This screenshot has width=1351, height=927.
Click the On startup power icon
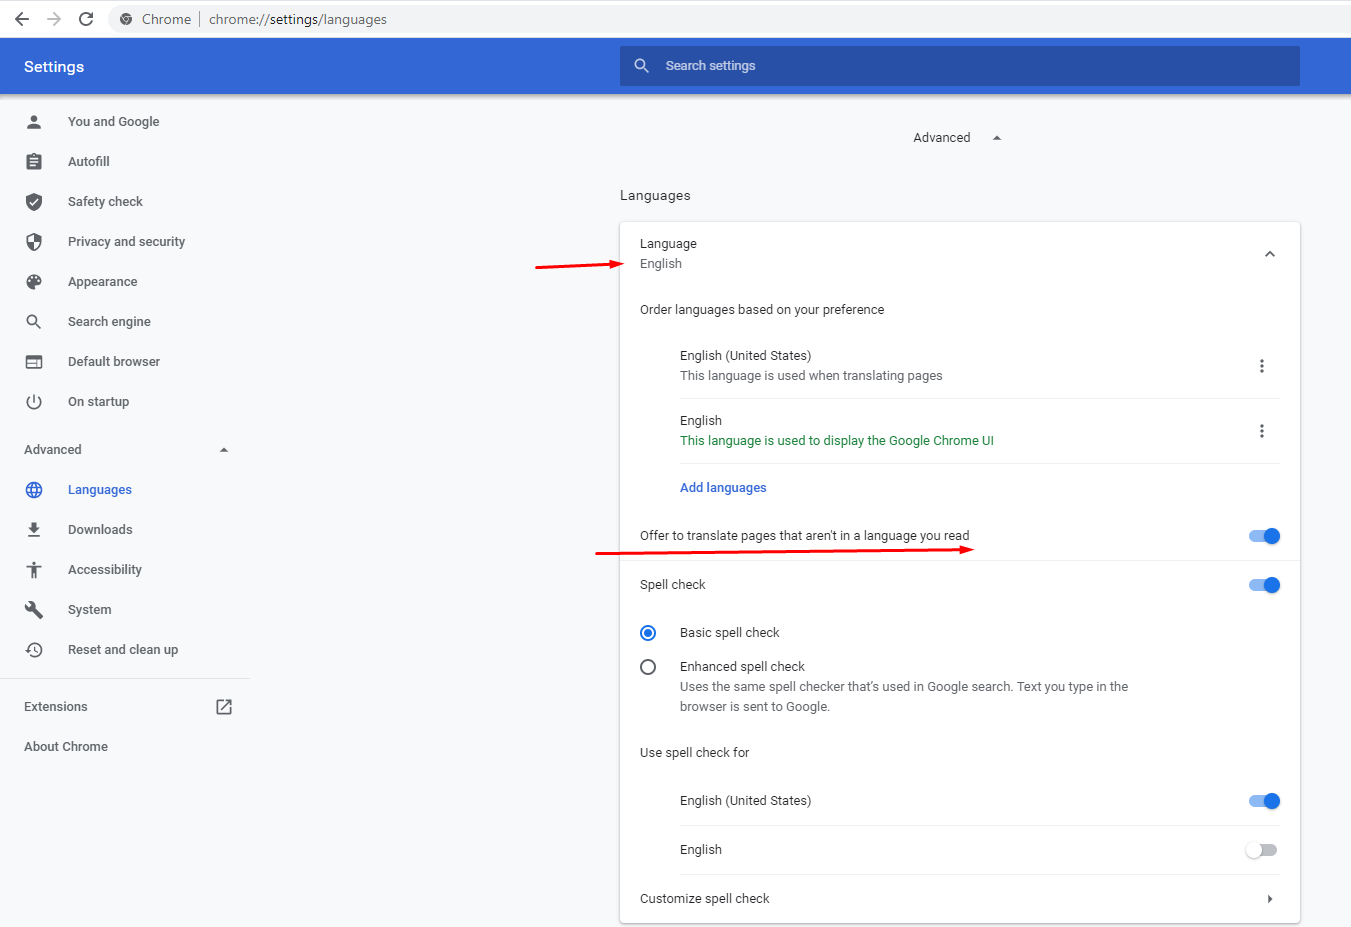point(34,402)
